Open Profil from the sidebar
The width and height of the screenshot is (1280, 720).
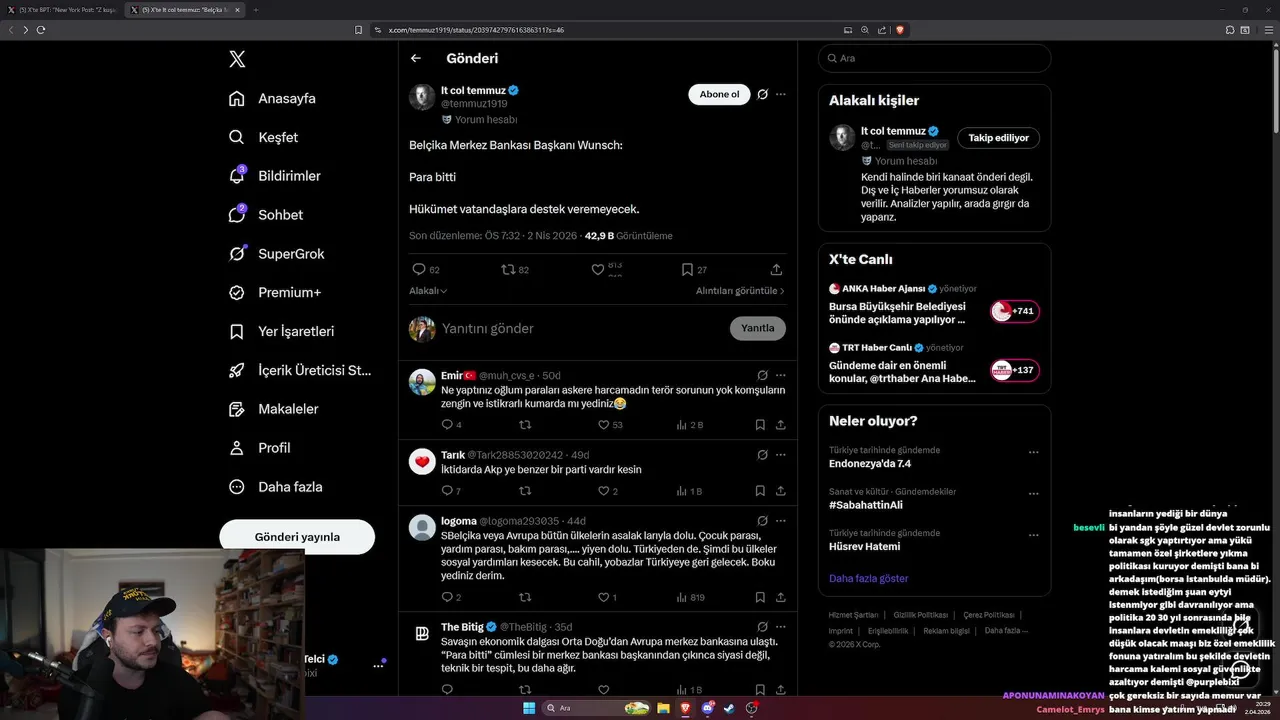259,448
